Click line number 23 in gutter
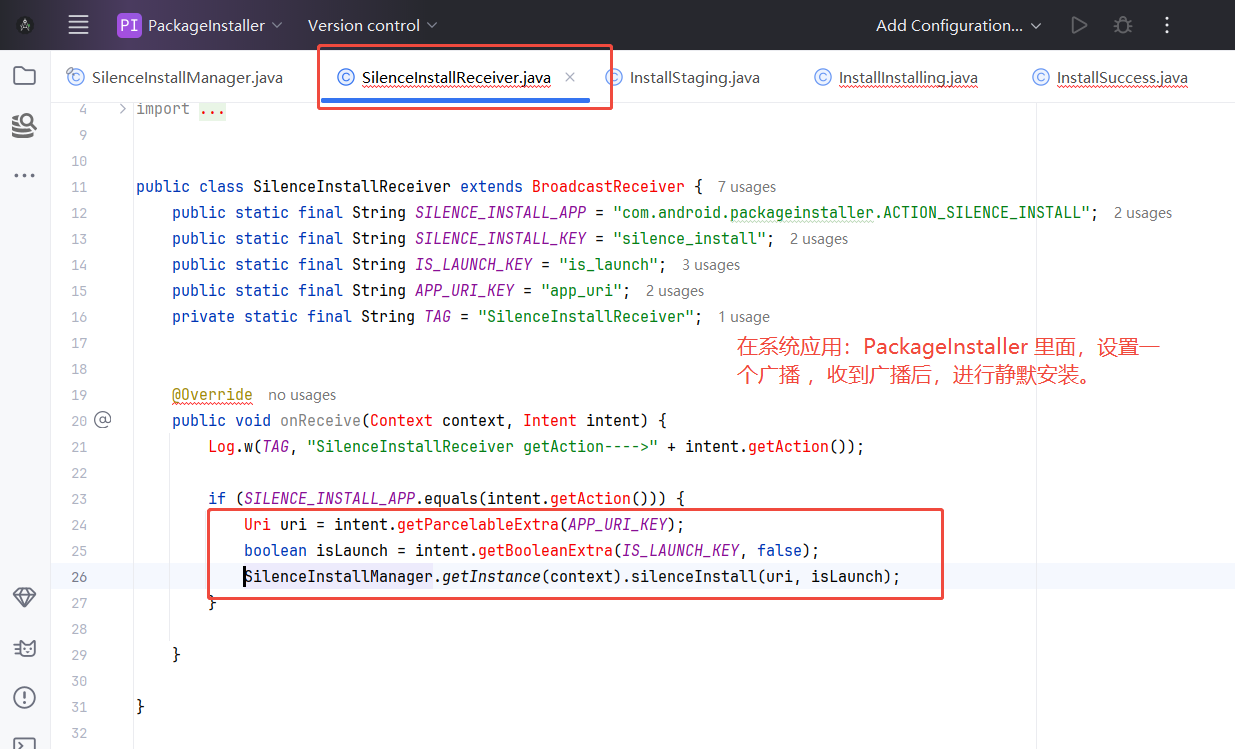 (79, 499)
